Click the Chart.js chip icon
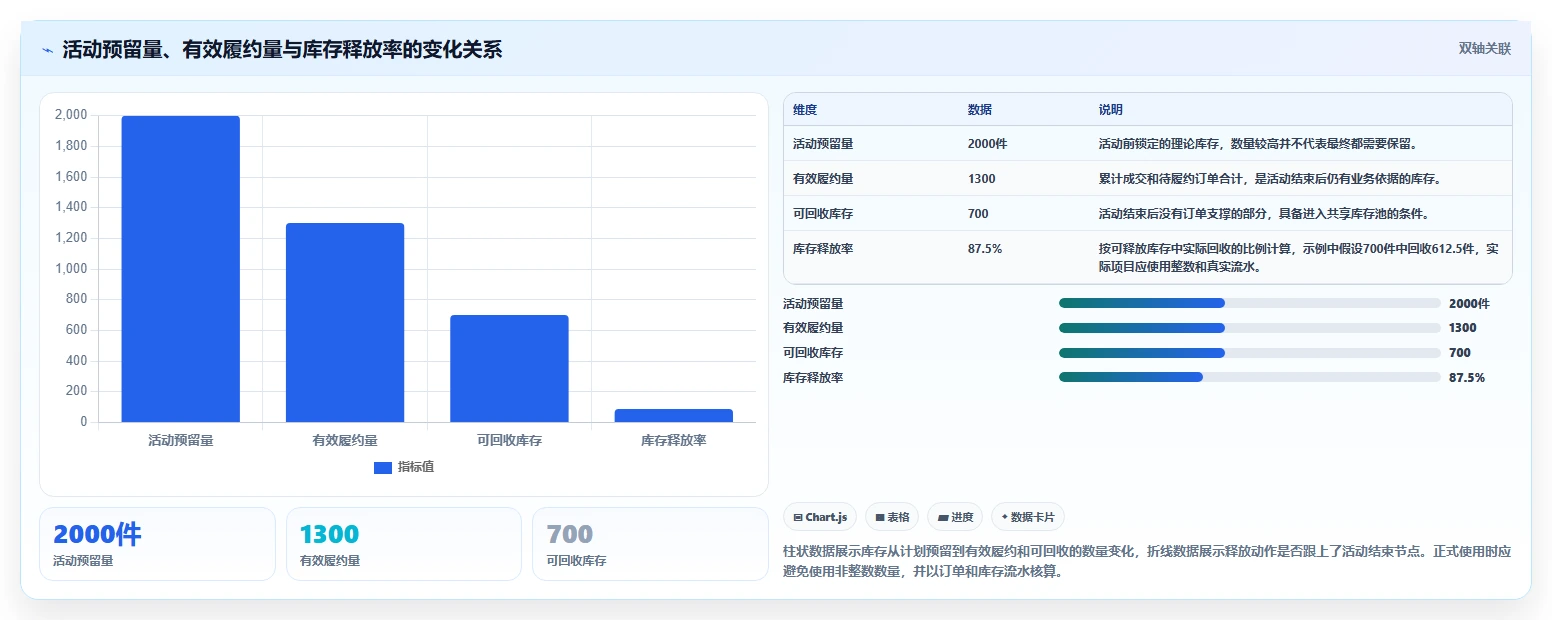The width and height of the screenshot is (1552, 620). tap(798, 517)
